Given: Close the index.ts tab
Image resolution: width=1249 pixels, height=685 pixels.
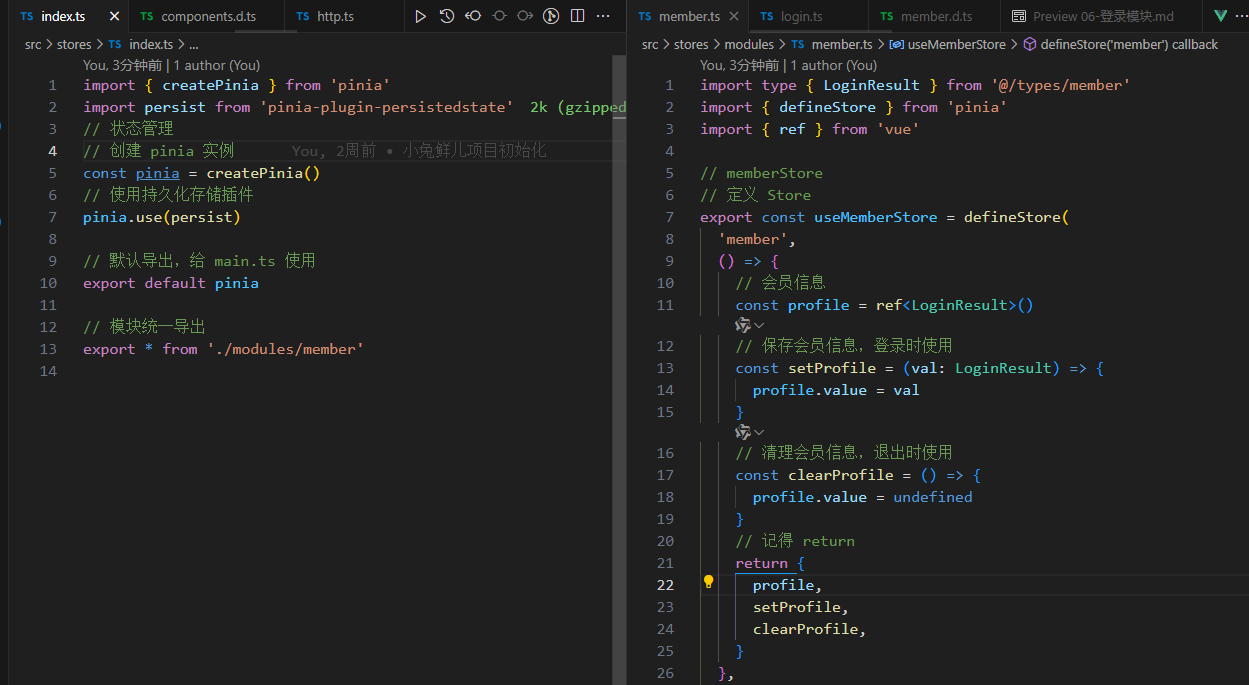Looking at the screenshot, I should pyautogui.click(x=114, y=17).
